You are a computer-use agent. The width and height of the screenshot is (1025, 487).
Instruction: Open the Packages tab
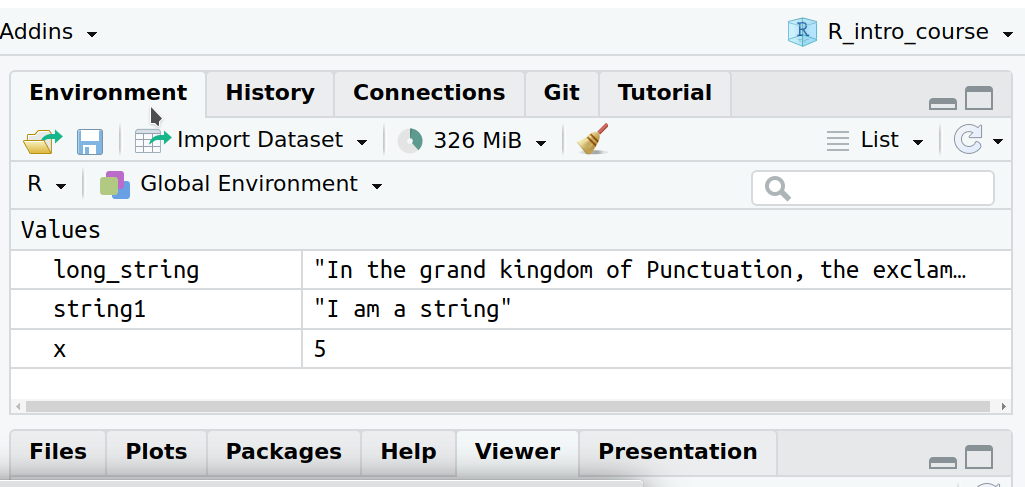(x=283, y=452)
